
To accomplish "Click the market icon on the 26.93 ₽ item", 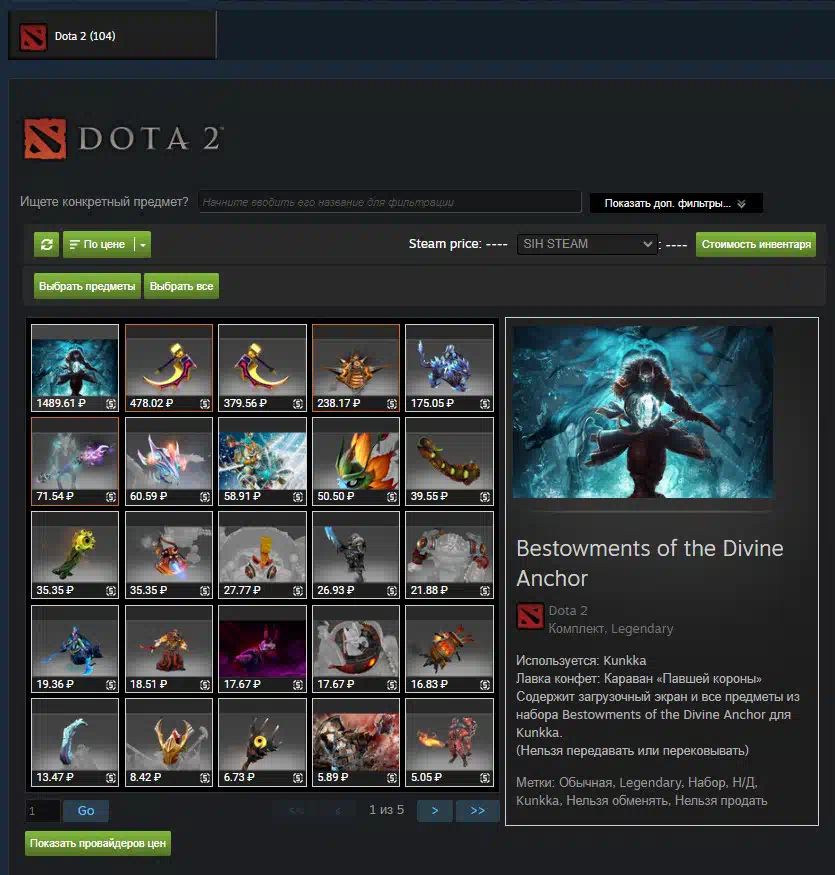I will click(392, 590).
